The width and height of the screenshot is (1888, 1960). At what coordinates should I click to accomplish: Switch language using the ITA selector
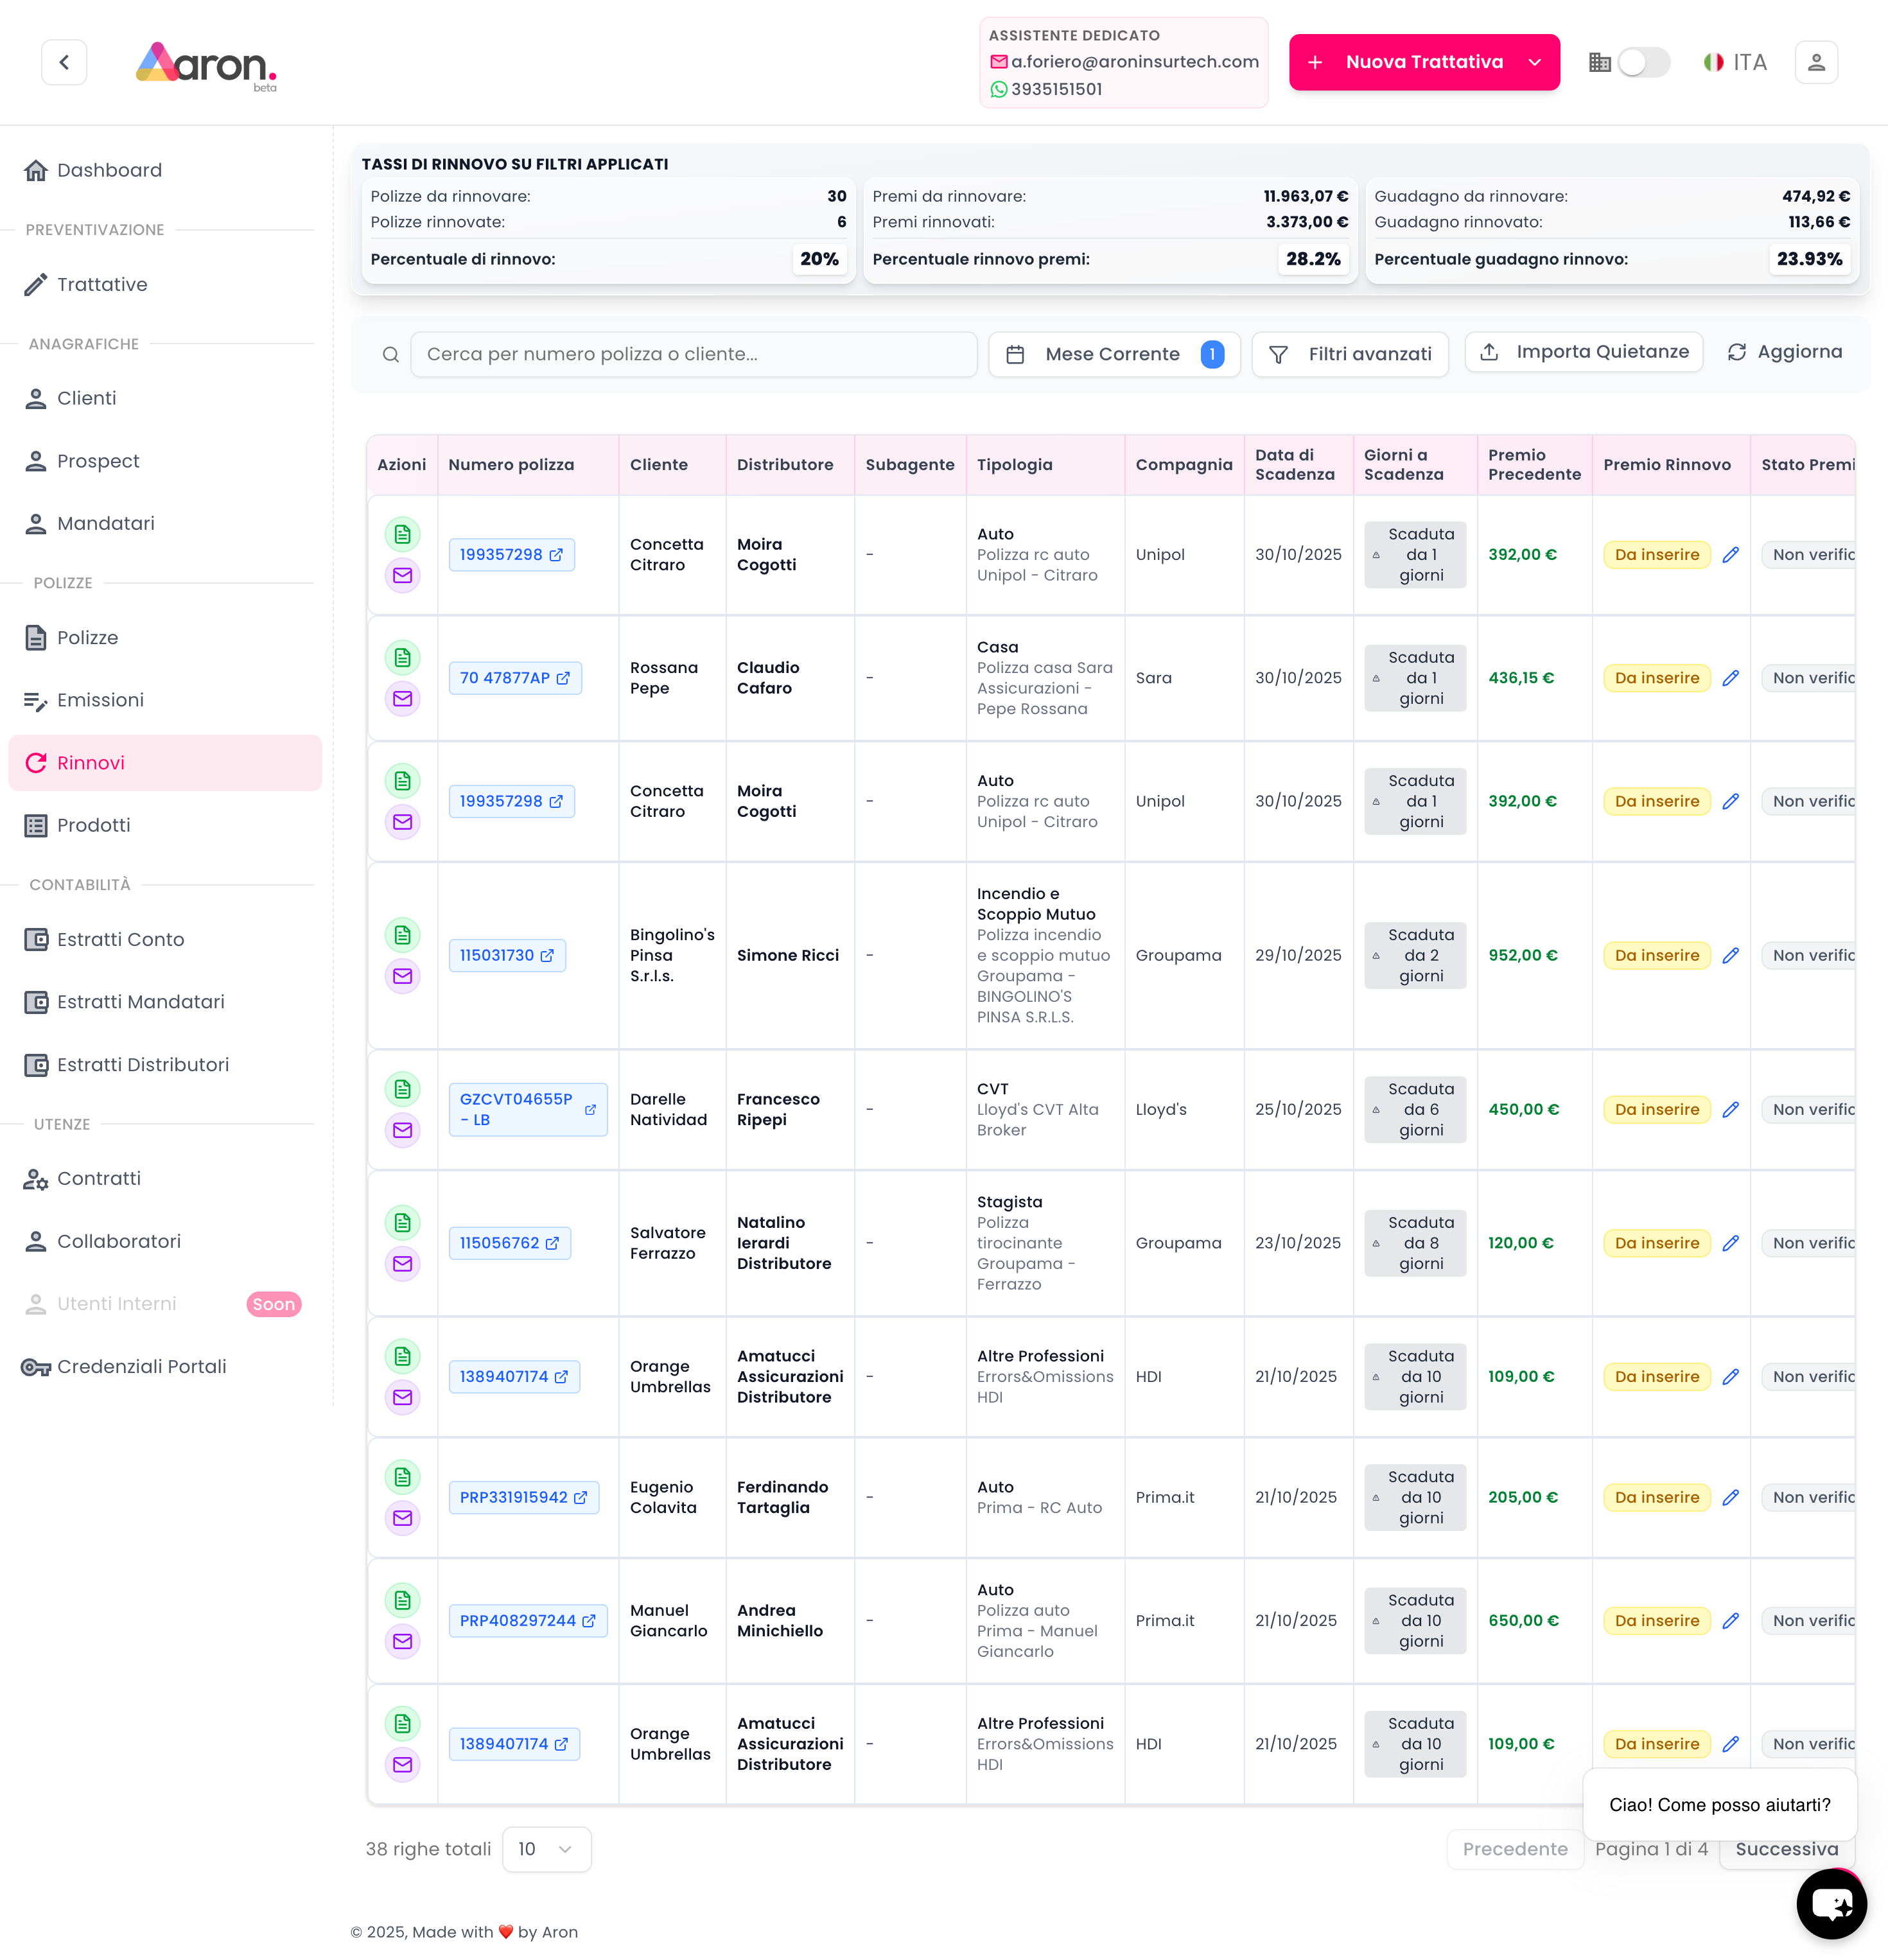pos(1736,62)
